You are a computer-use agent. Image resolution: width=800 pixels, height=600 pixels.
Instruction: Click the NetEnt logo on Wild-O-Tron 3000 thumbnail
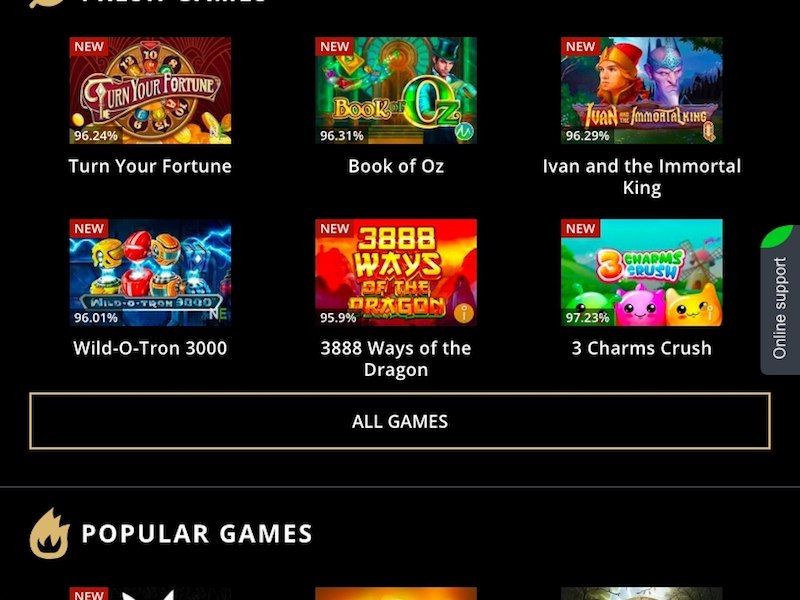click(x=219, y=314)
